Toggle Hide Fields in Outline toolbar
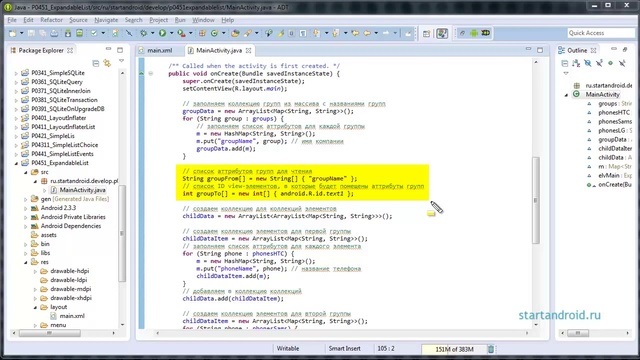The height and width of the screenshot is (360, 640). 588,63
